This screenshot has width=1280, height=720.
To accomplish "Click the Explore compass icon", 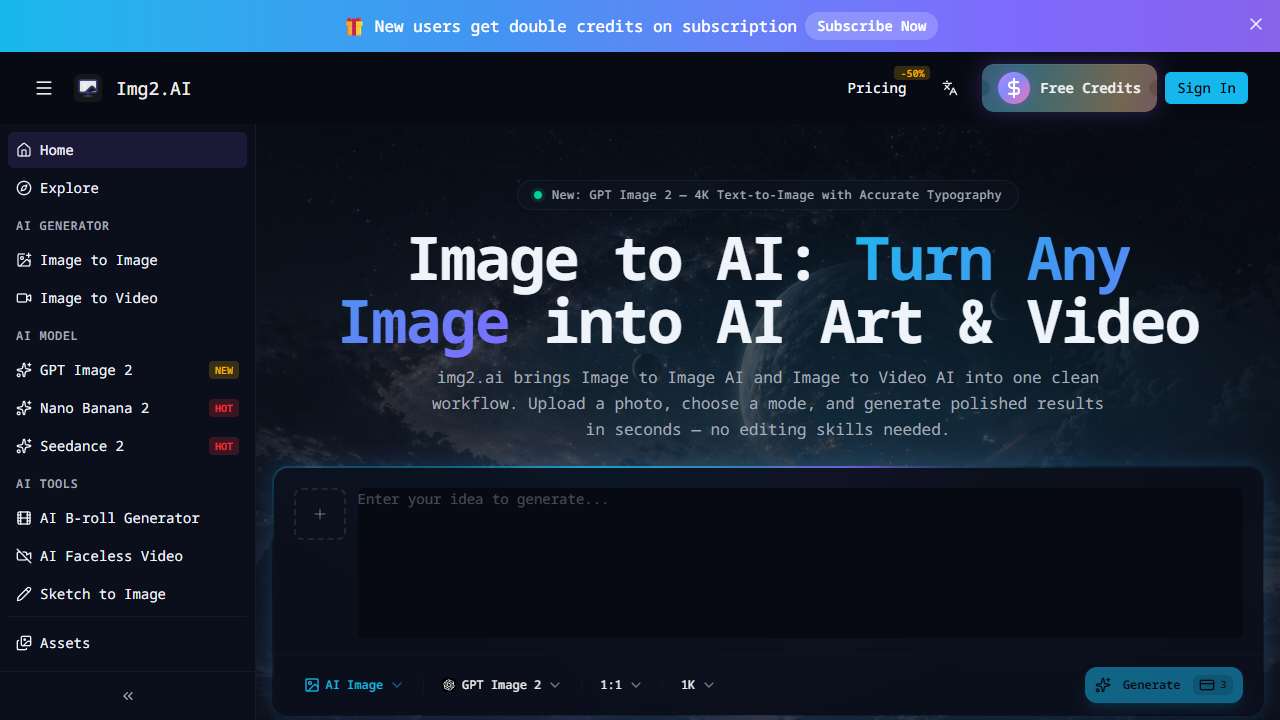I will [24, 188].
